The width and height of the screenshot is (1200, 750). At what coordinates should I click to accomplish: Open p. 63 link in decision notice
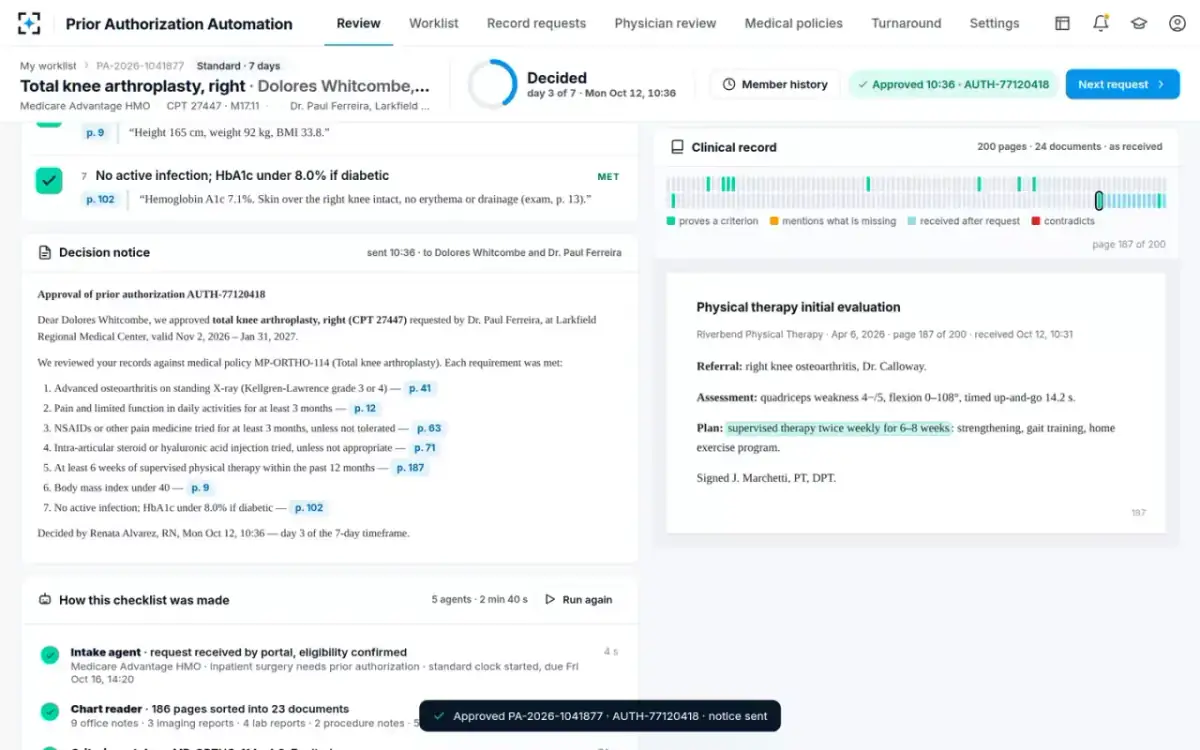(429, 428)
